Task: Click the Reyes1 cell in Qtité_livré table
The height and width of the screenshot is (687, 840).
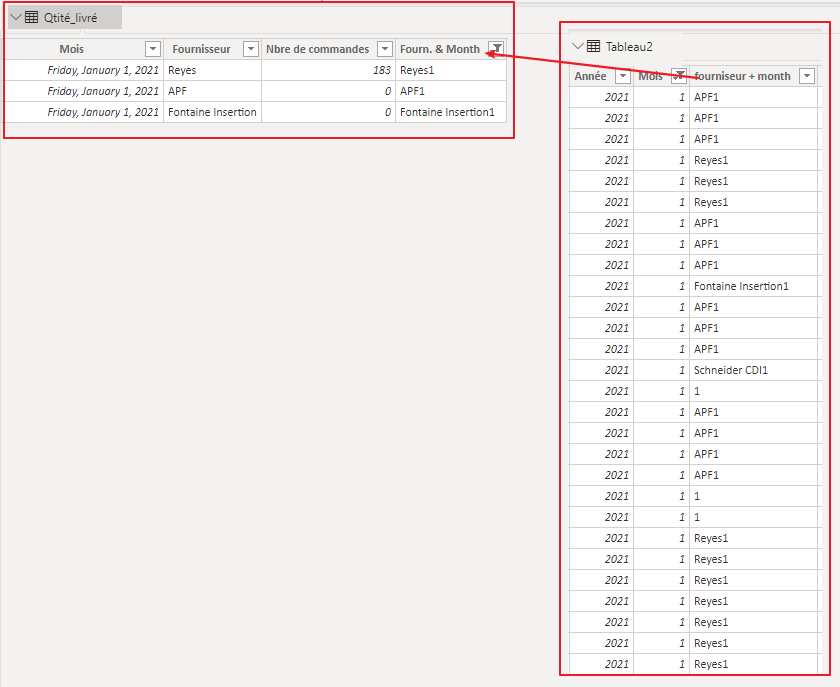Action: (451, 70)
